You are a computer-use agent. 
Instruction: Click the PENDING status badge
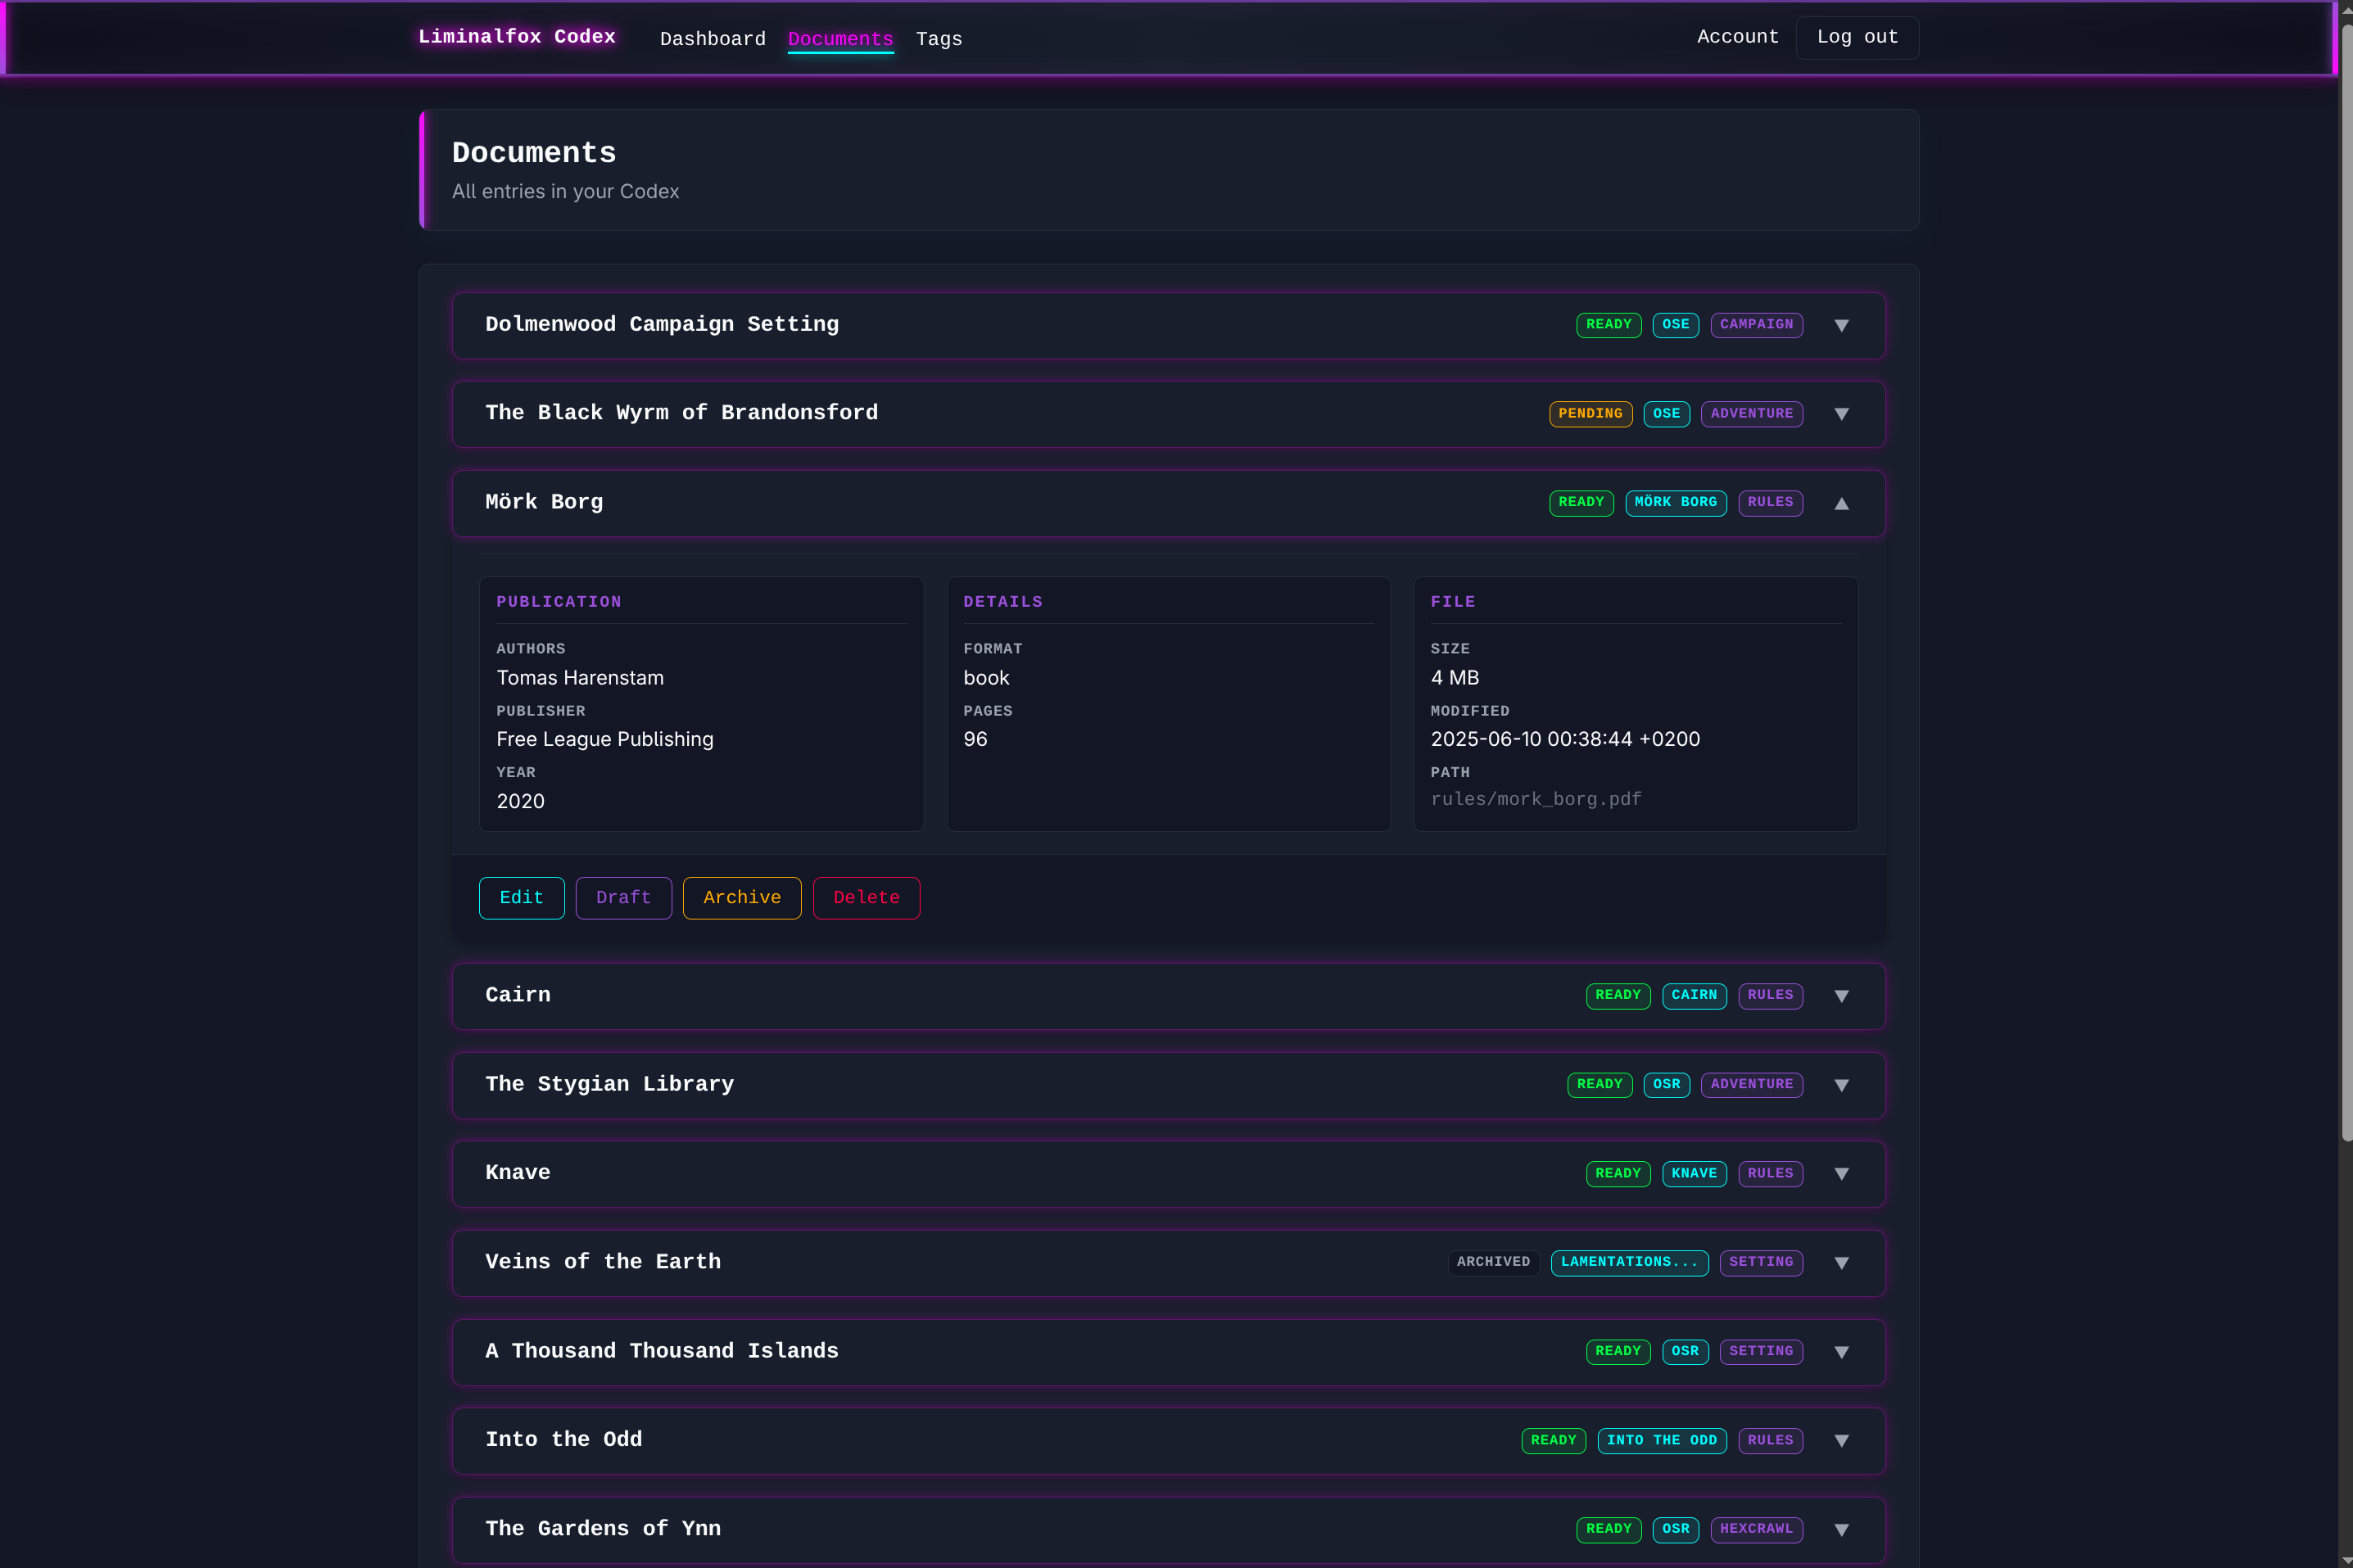(x=1590, y=414)
